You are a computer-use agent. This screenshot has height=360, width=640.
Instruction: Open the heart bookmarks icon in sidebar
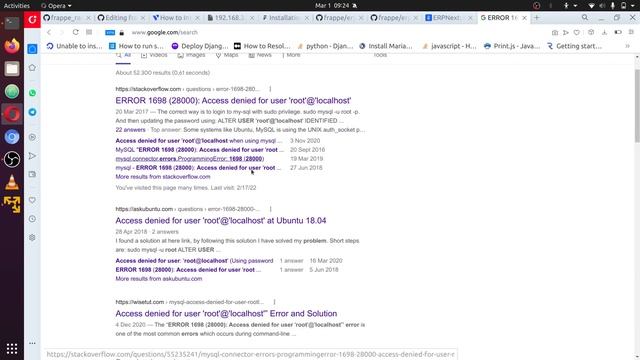pos(32,200)
